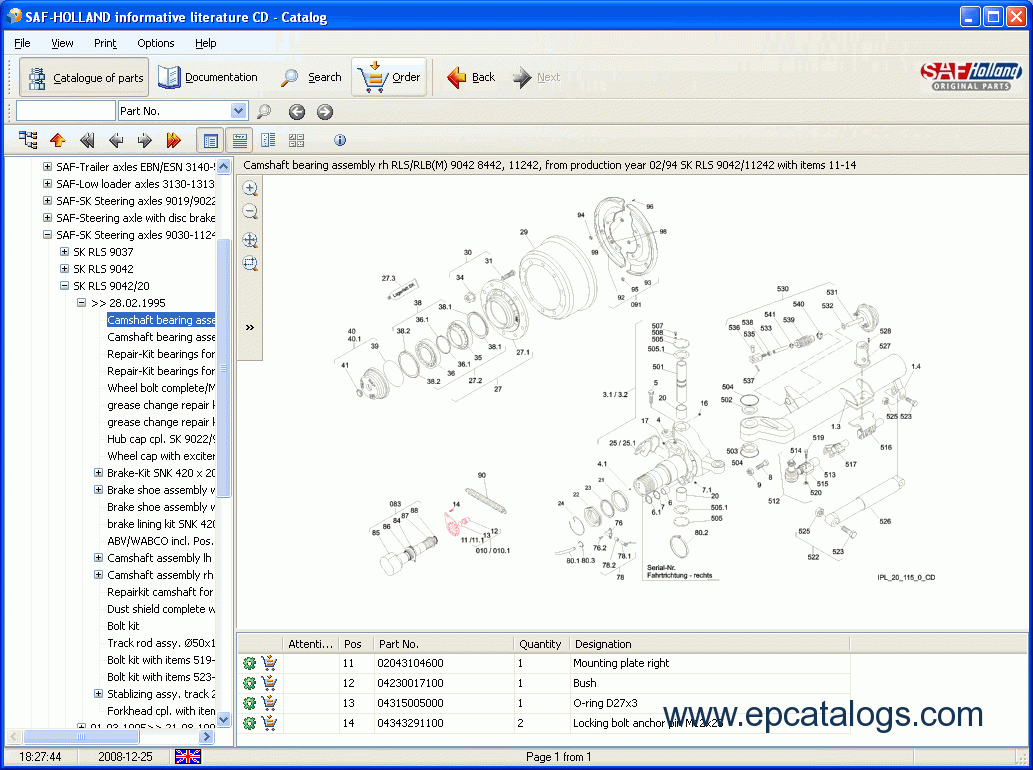The width and height of the screenshot is (1033, 770).
Task: Click the zoom out magnifier icon
Action: 250,212
